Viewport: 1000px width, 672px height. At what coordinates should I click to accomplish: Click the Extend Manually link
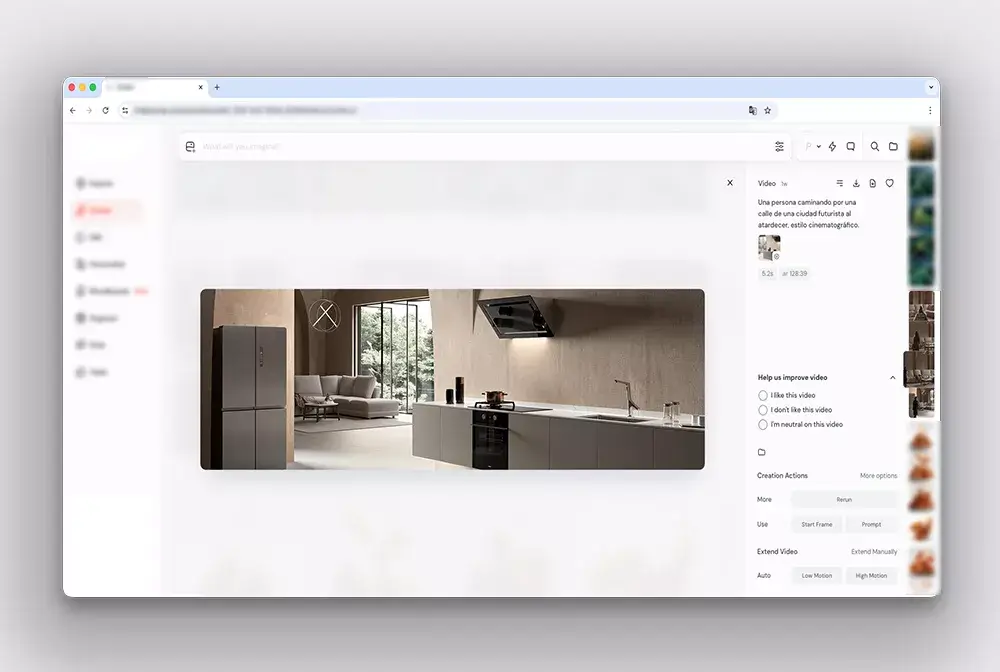click(x=873, y=552)
